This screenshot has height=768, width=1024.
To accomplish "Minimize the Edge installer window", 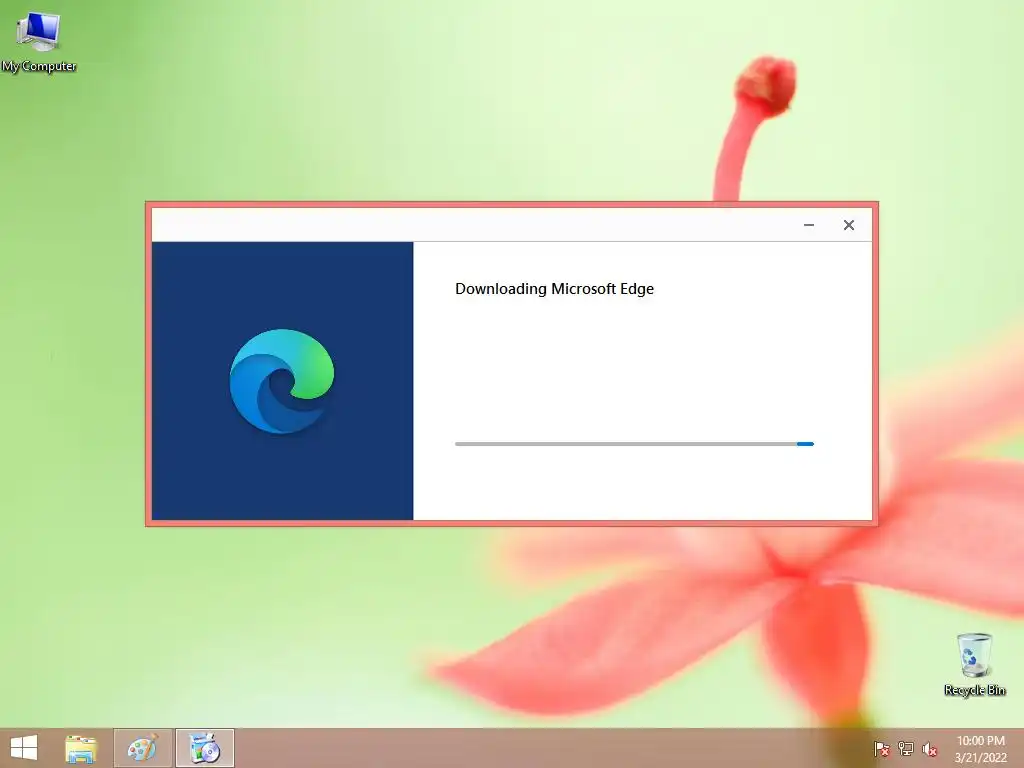I will [x=808, y=225].
